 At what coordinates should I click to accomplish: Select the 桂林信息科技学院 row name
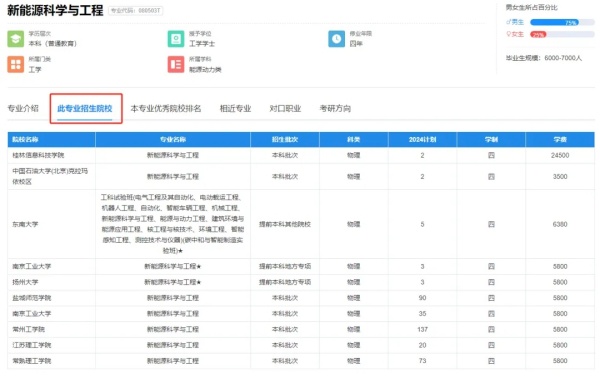click(38, 155)
